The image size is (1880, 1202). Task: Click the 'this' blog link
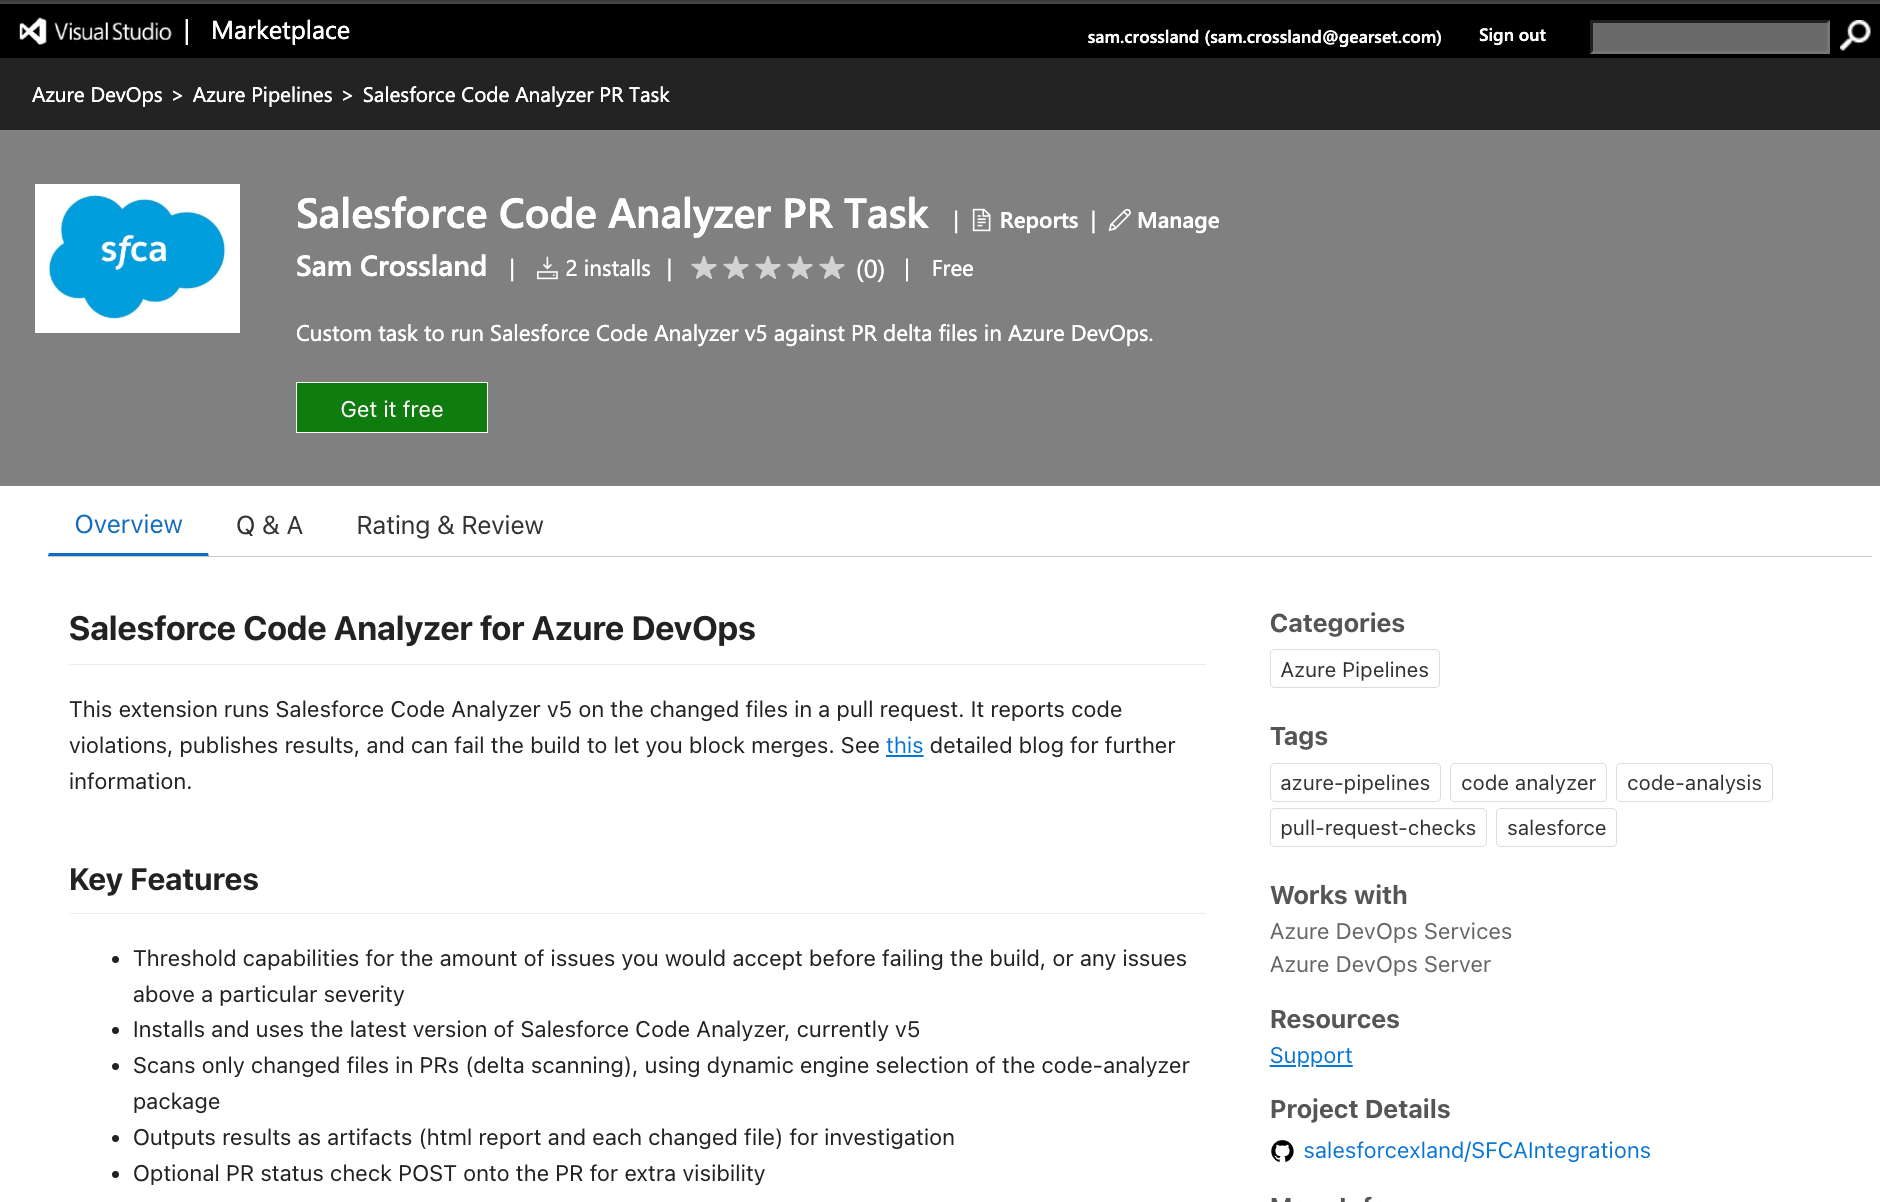pyautogui.click(x=904, y=745)
